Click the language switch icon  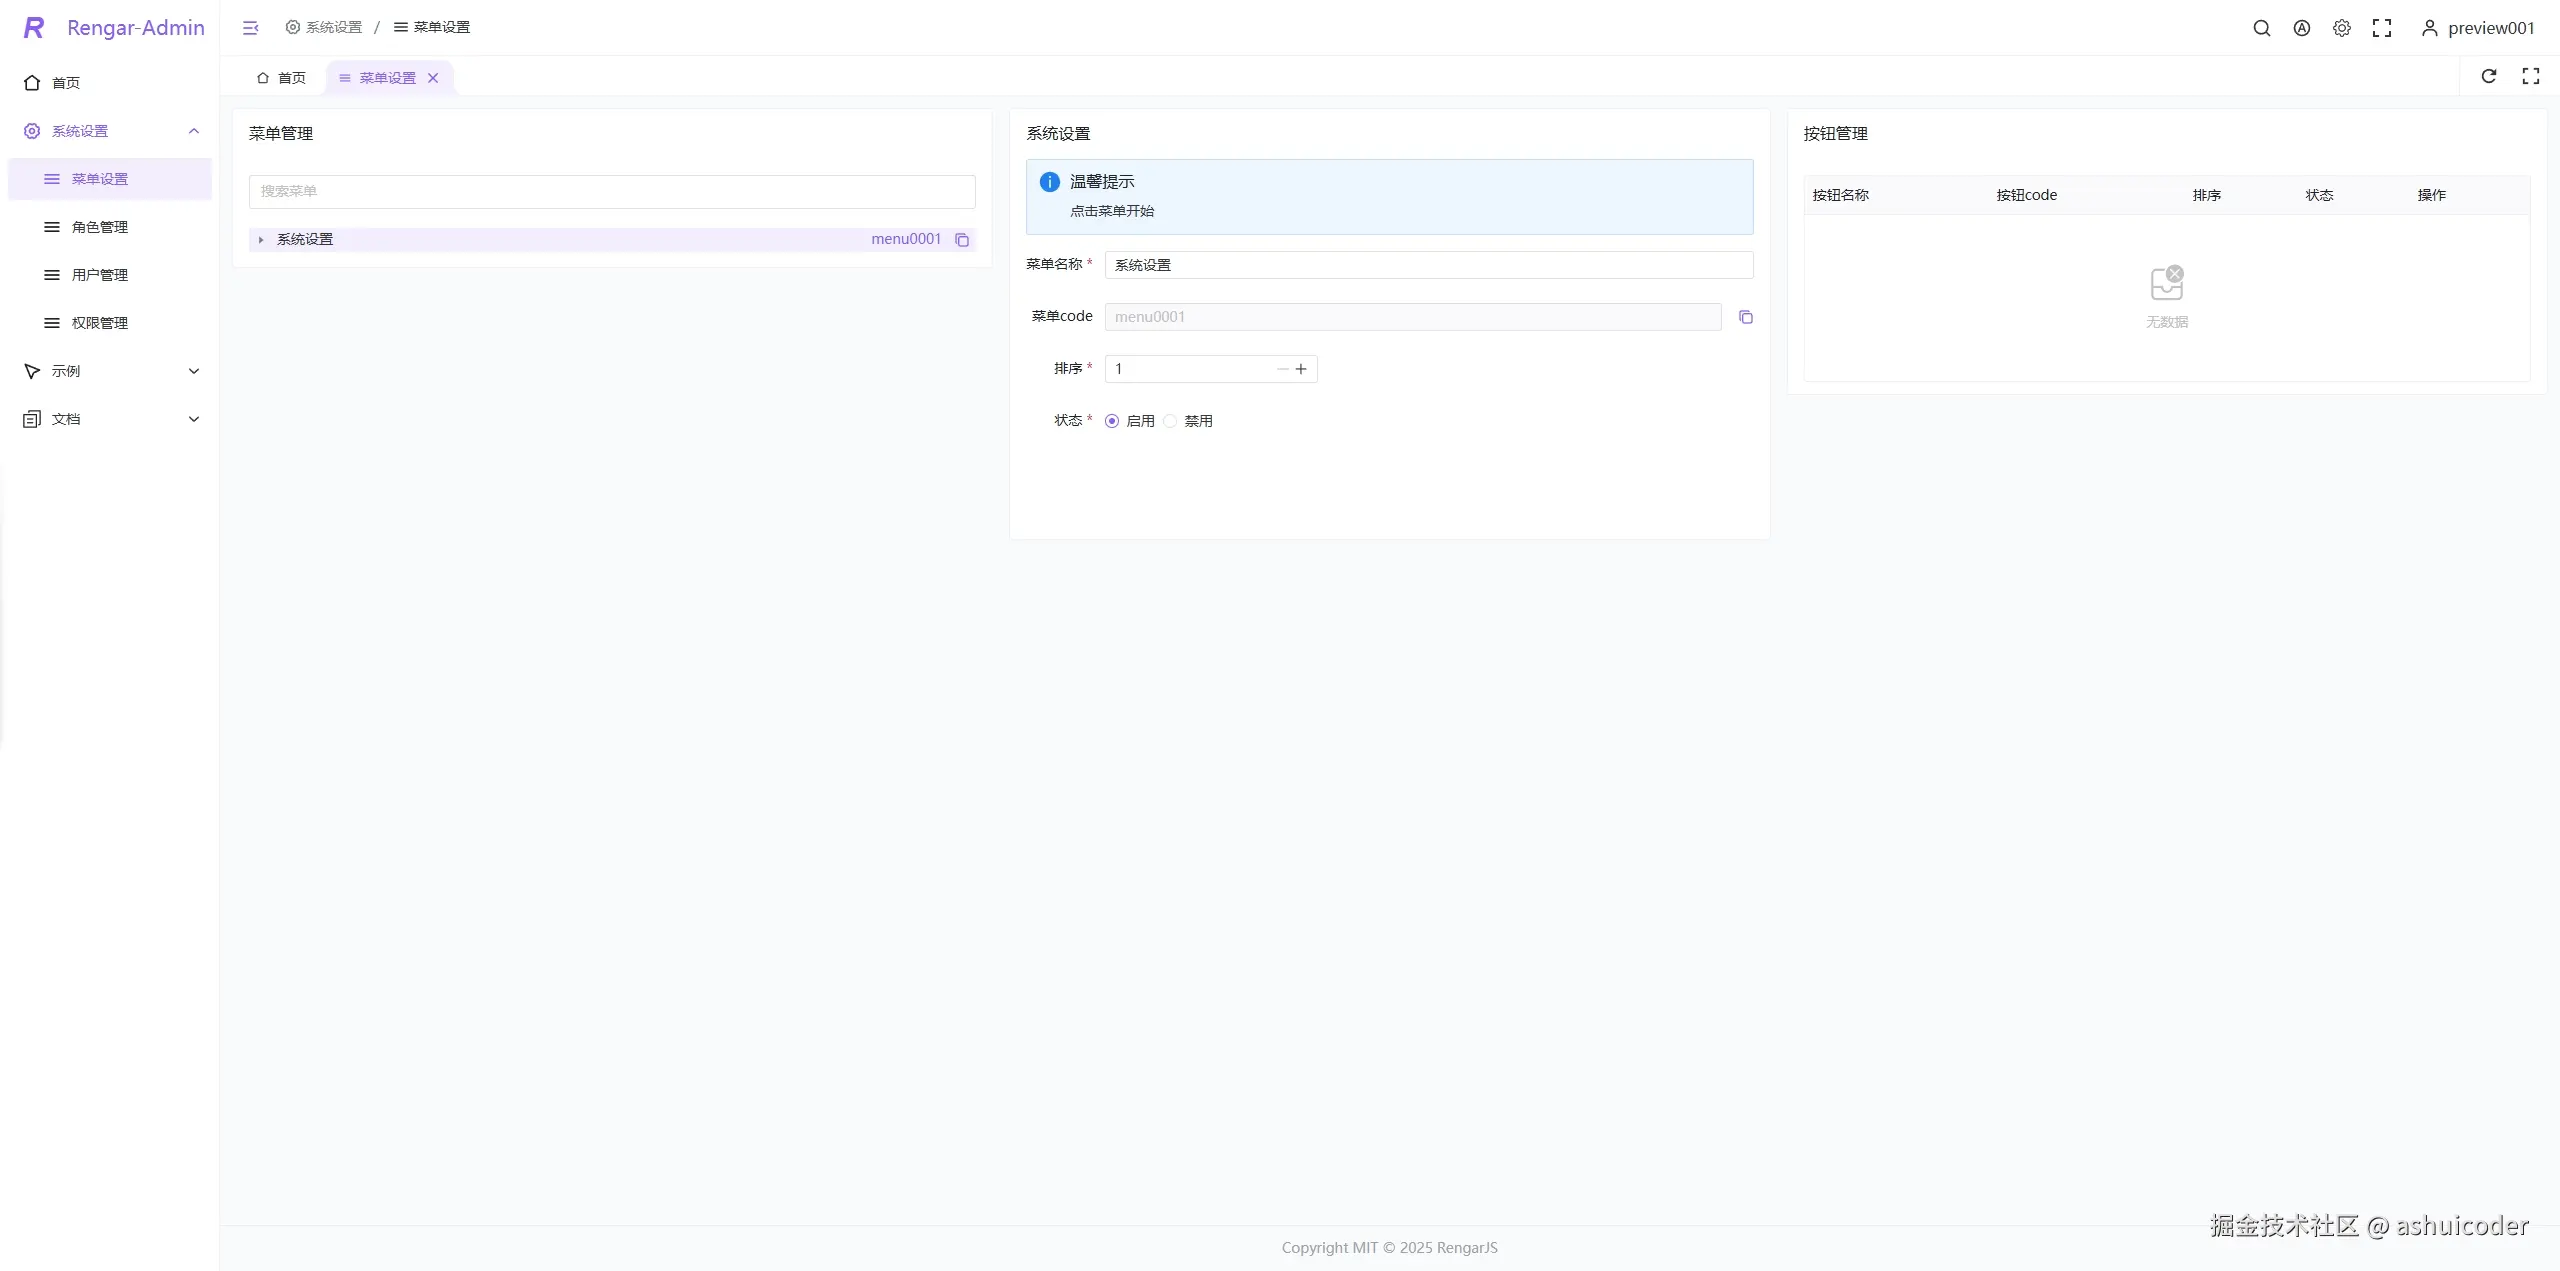pyautogui.click(x=2301, y=28)
